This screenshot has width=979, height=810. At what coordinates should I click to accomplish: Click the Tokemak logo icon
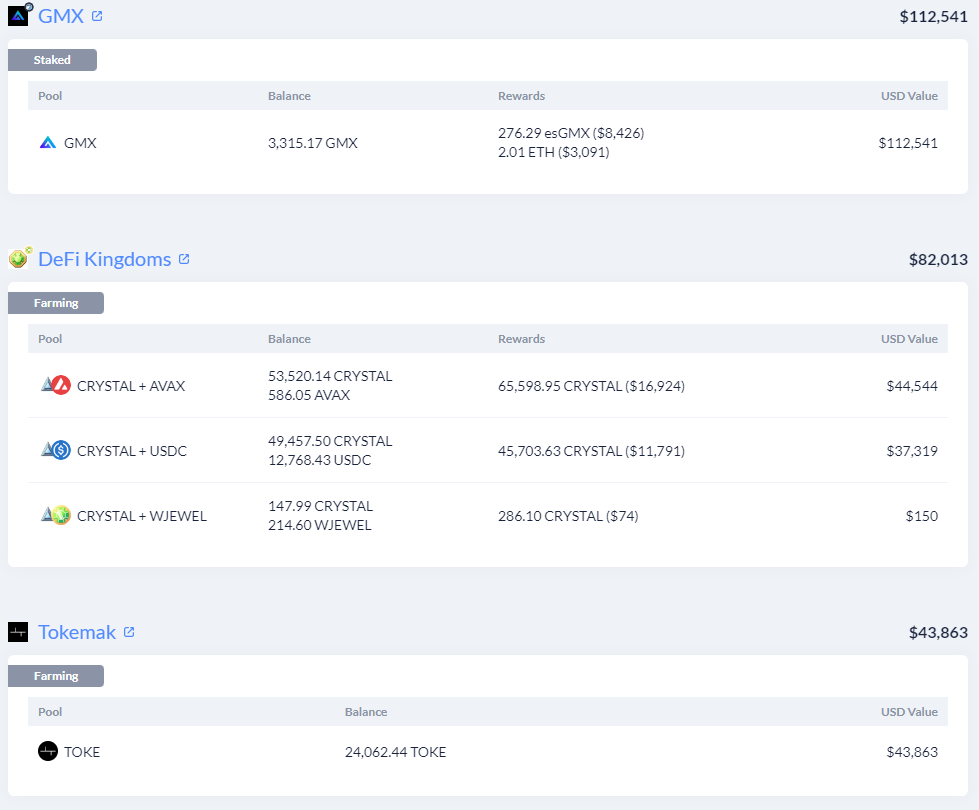coord(18,632)
